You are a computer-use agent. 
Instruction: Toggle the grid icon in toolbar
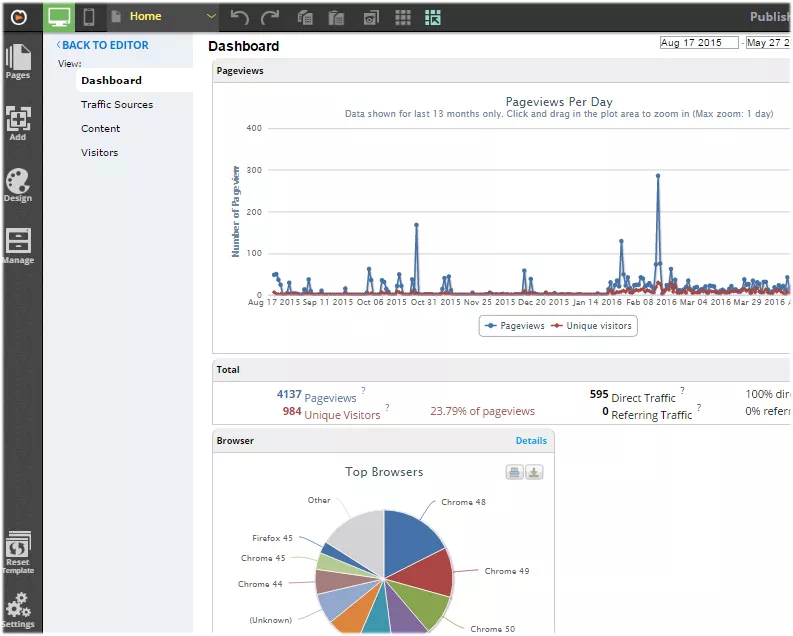(403, 18)
